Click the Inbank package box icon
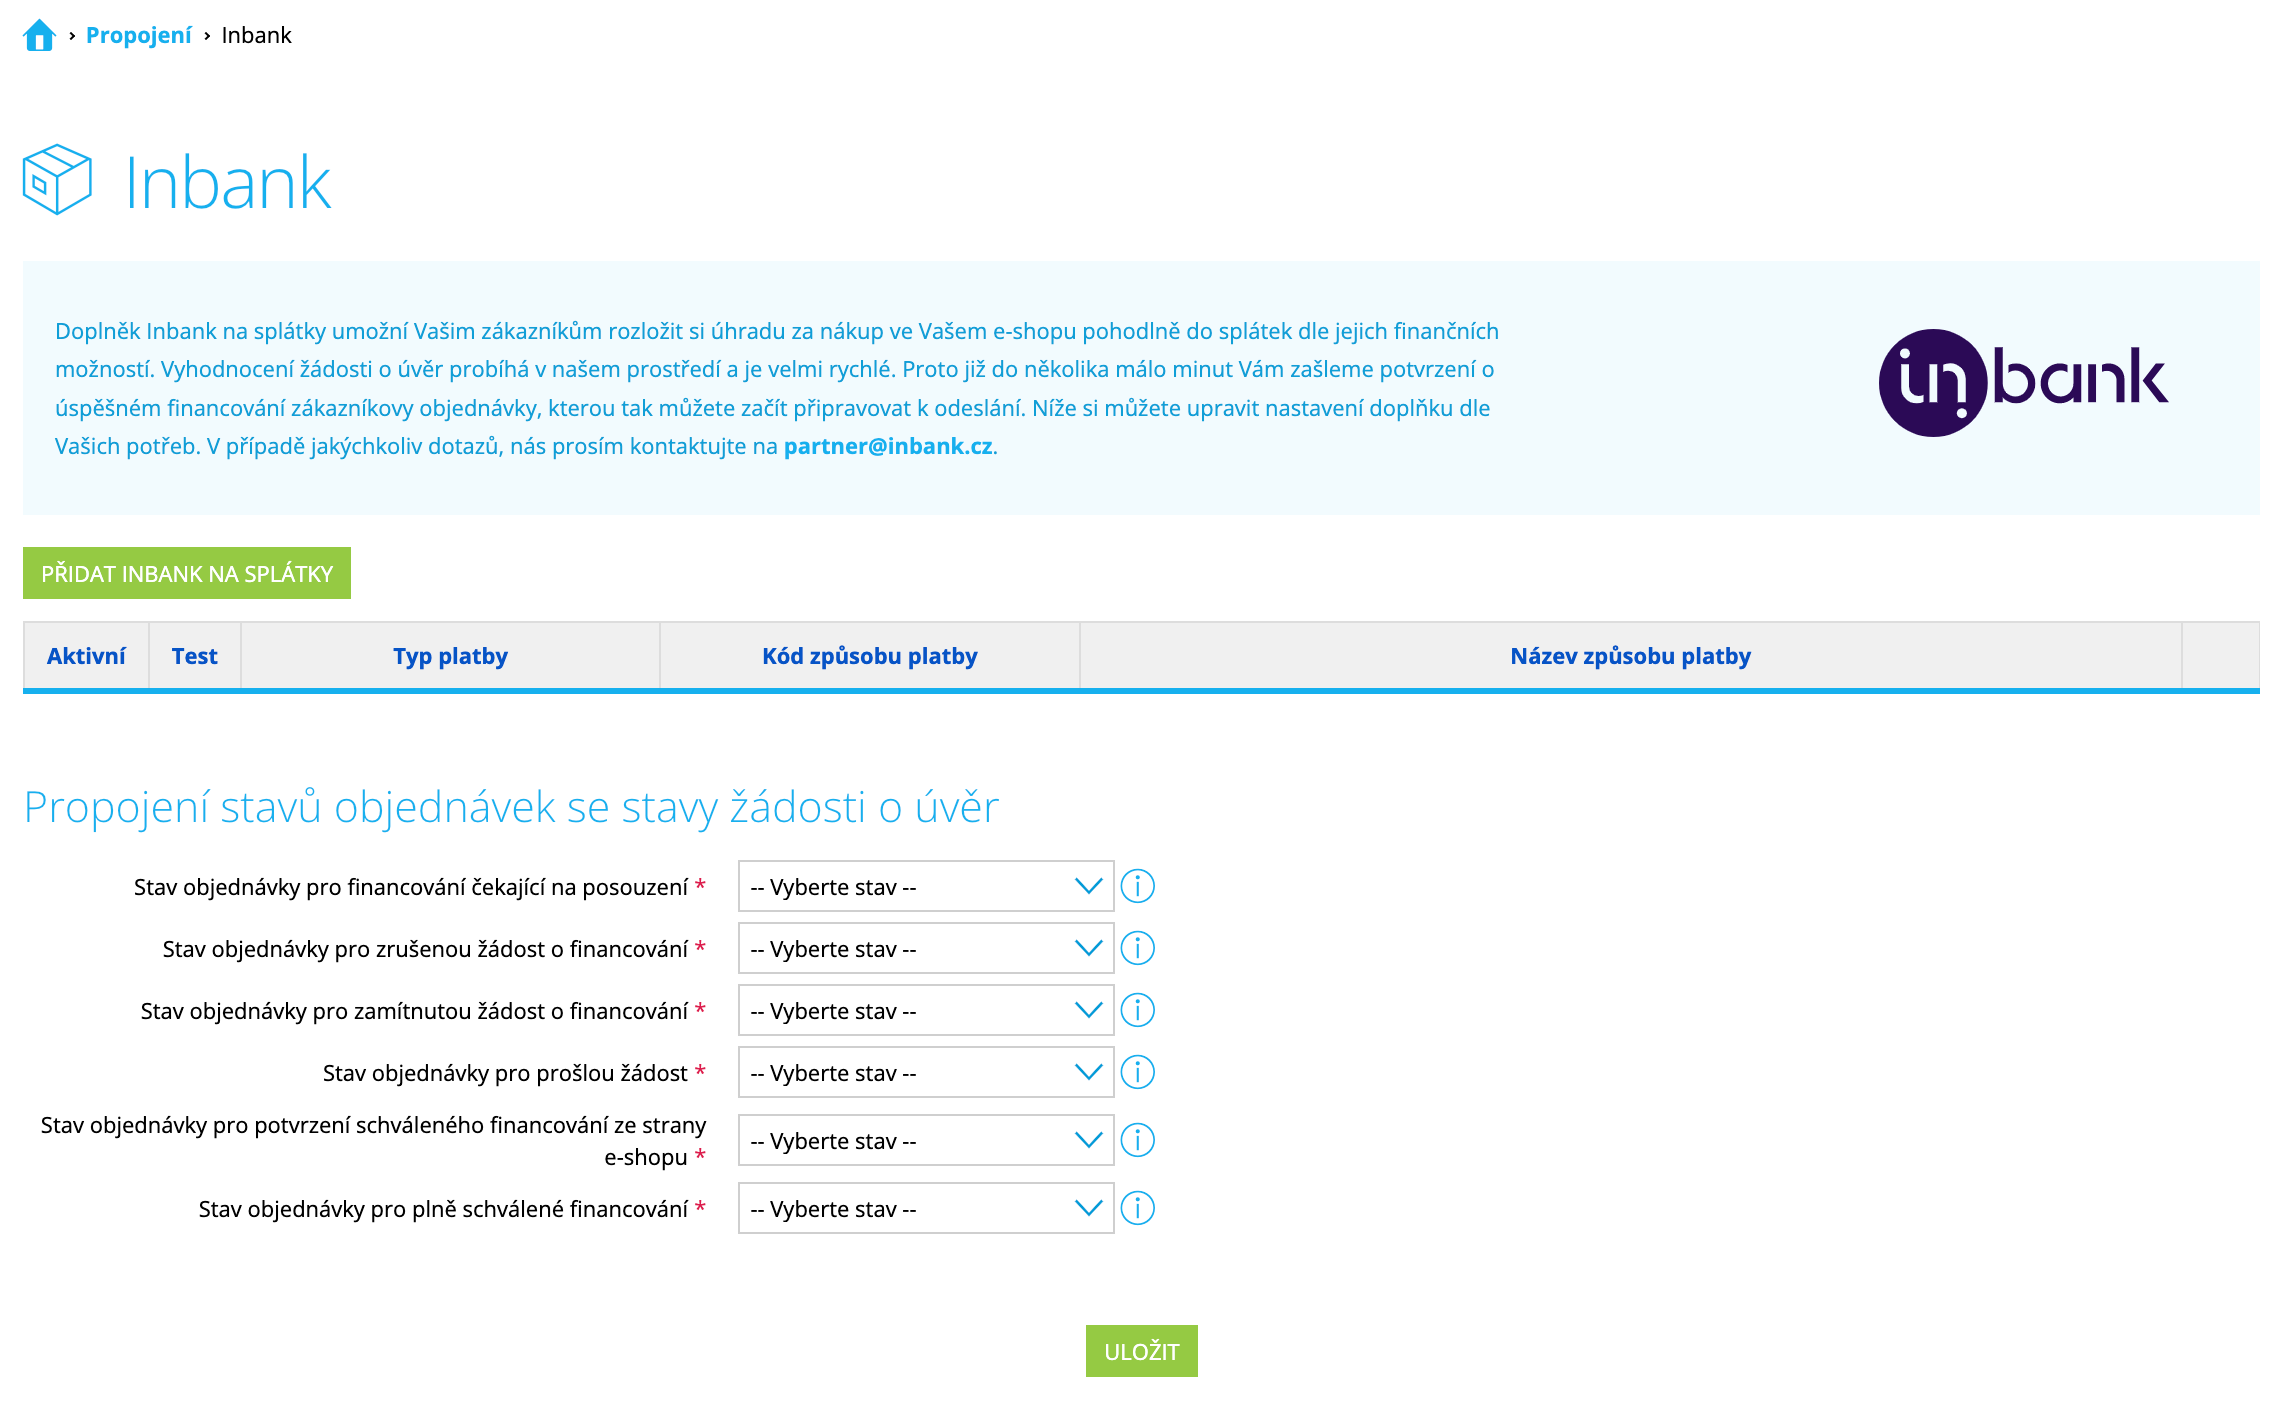 click(57, 180)
